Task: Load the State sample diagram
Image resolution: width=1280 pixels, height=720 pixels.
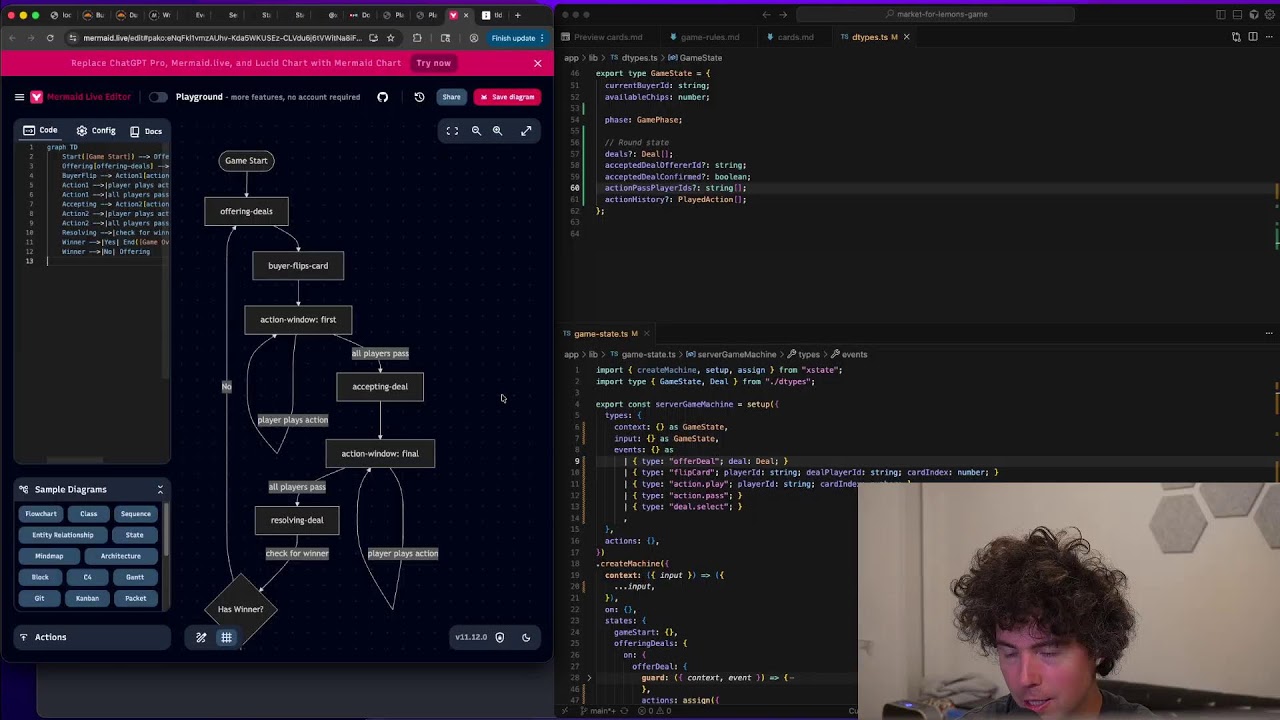Action: (x=134, y=535)
